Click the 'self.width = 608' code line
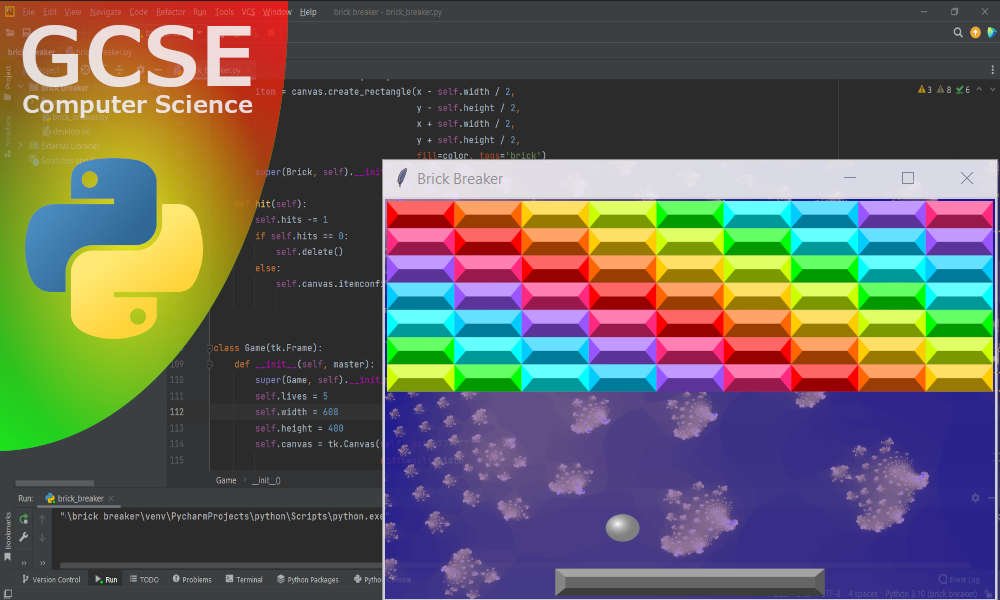Viewport: 1000px width, 600px height. (x=297, y=412)
